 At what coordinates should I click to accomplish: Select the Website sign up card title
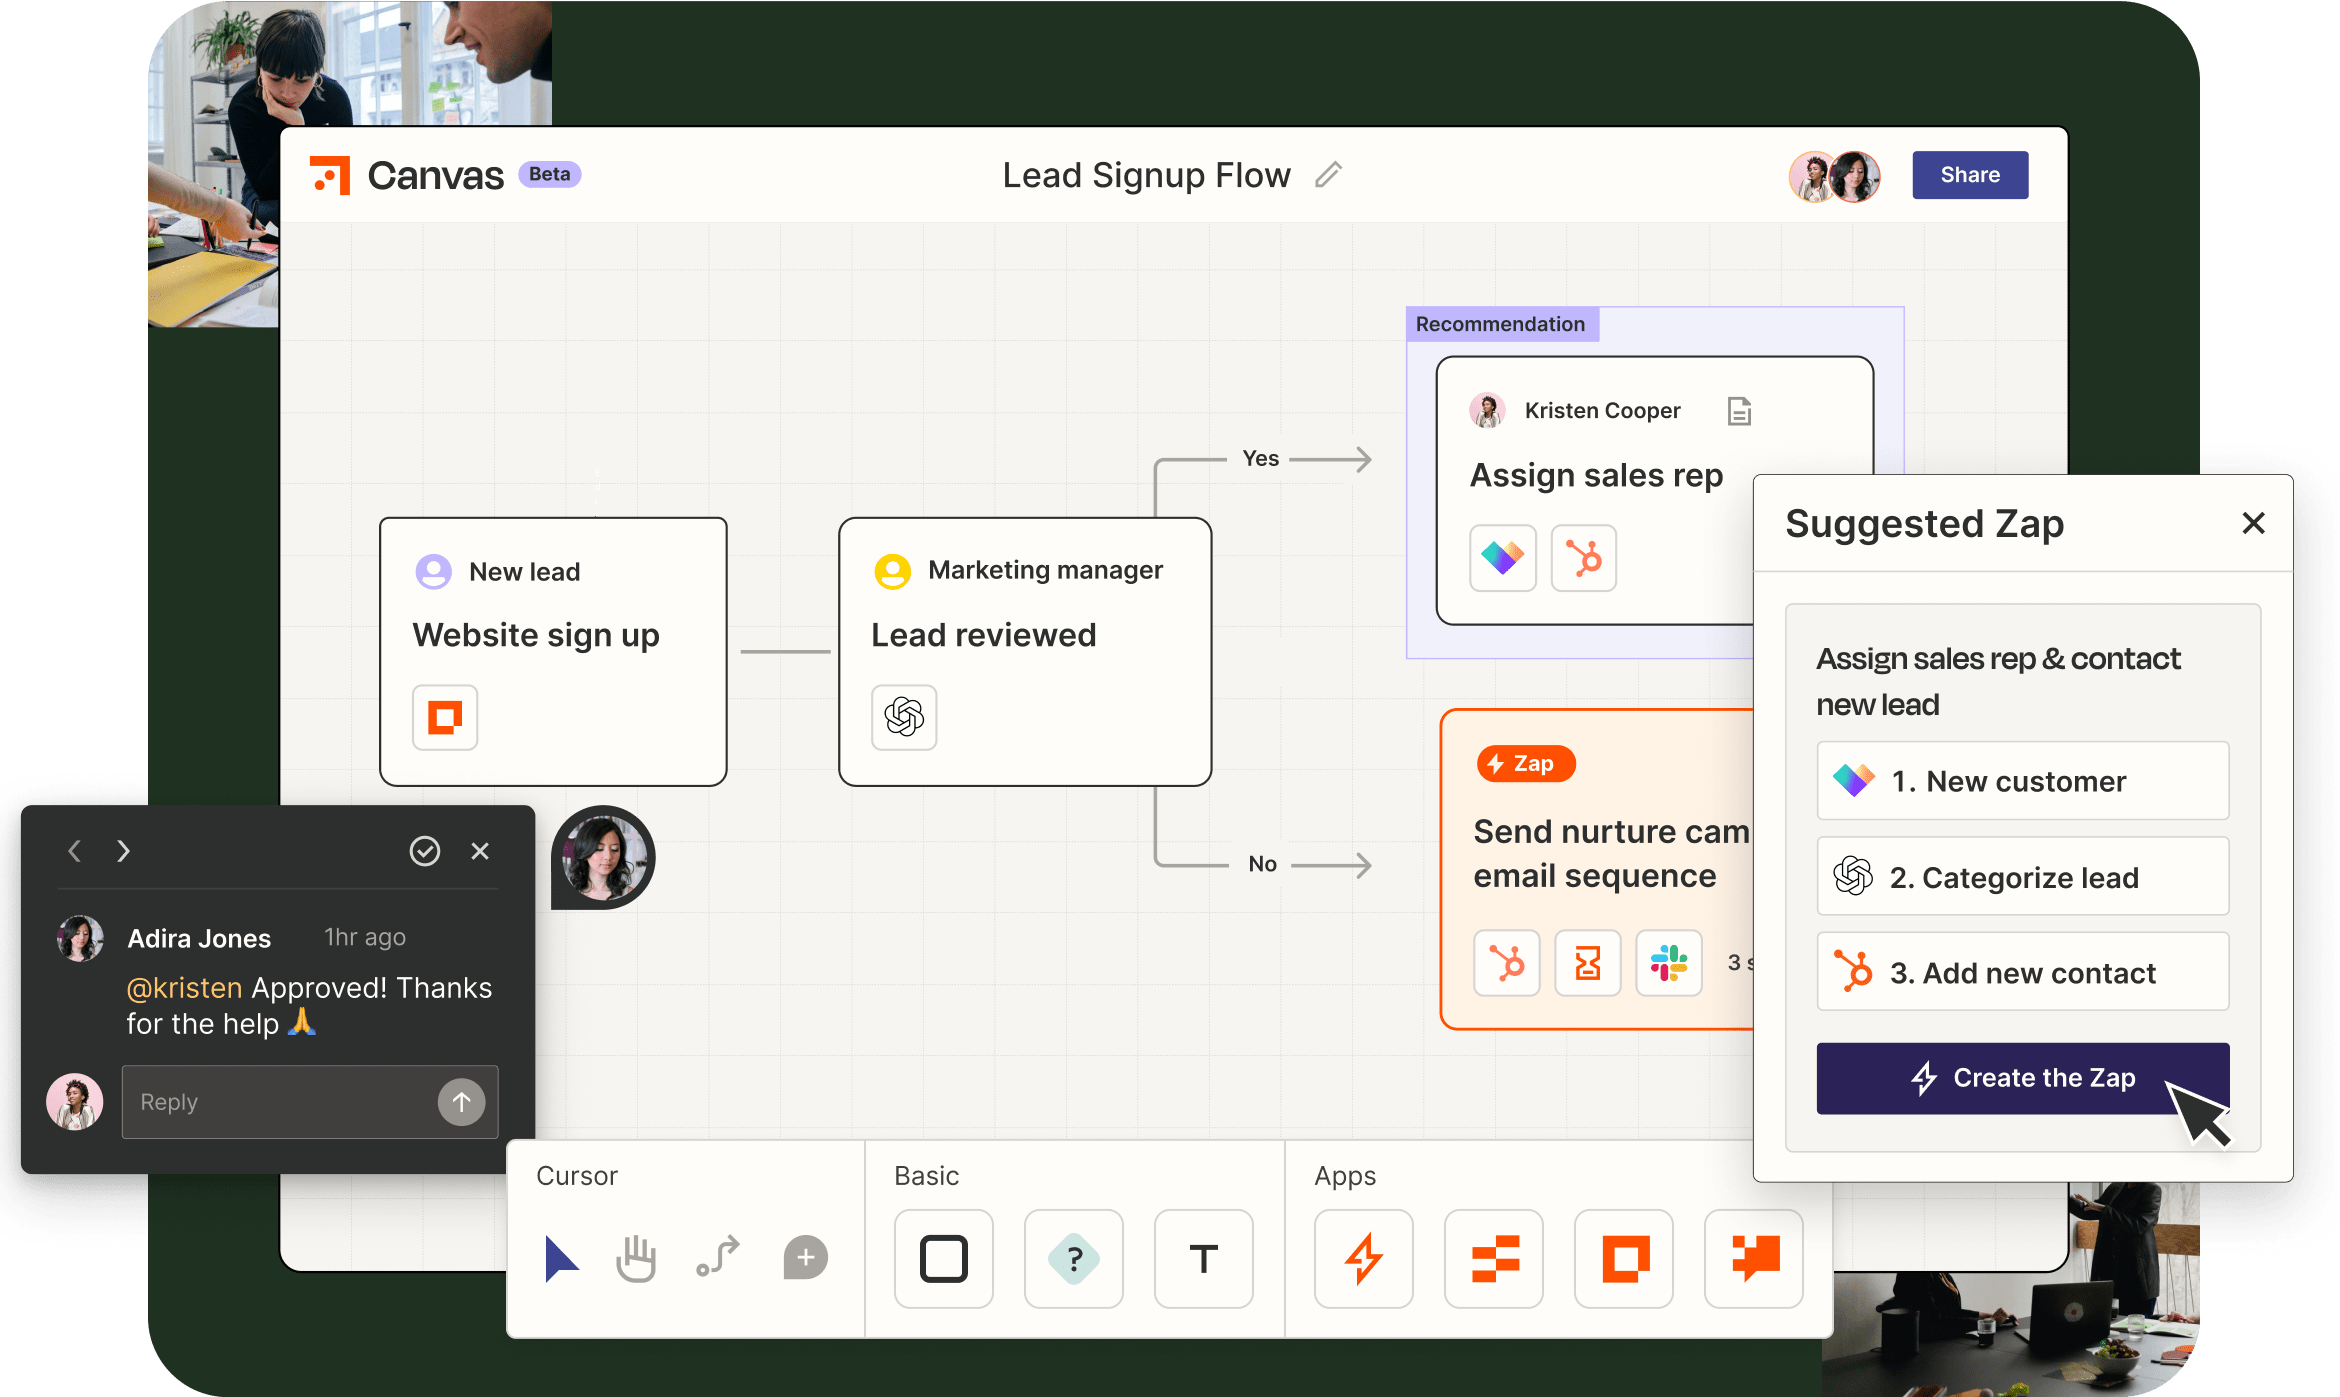point(536,635)
